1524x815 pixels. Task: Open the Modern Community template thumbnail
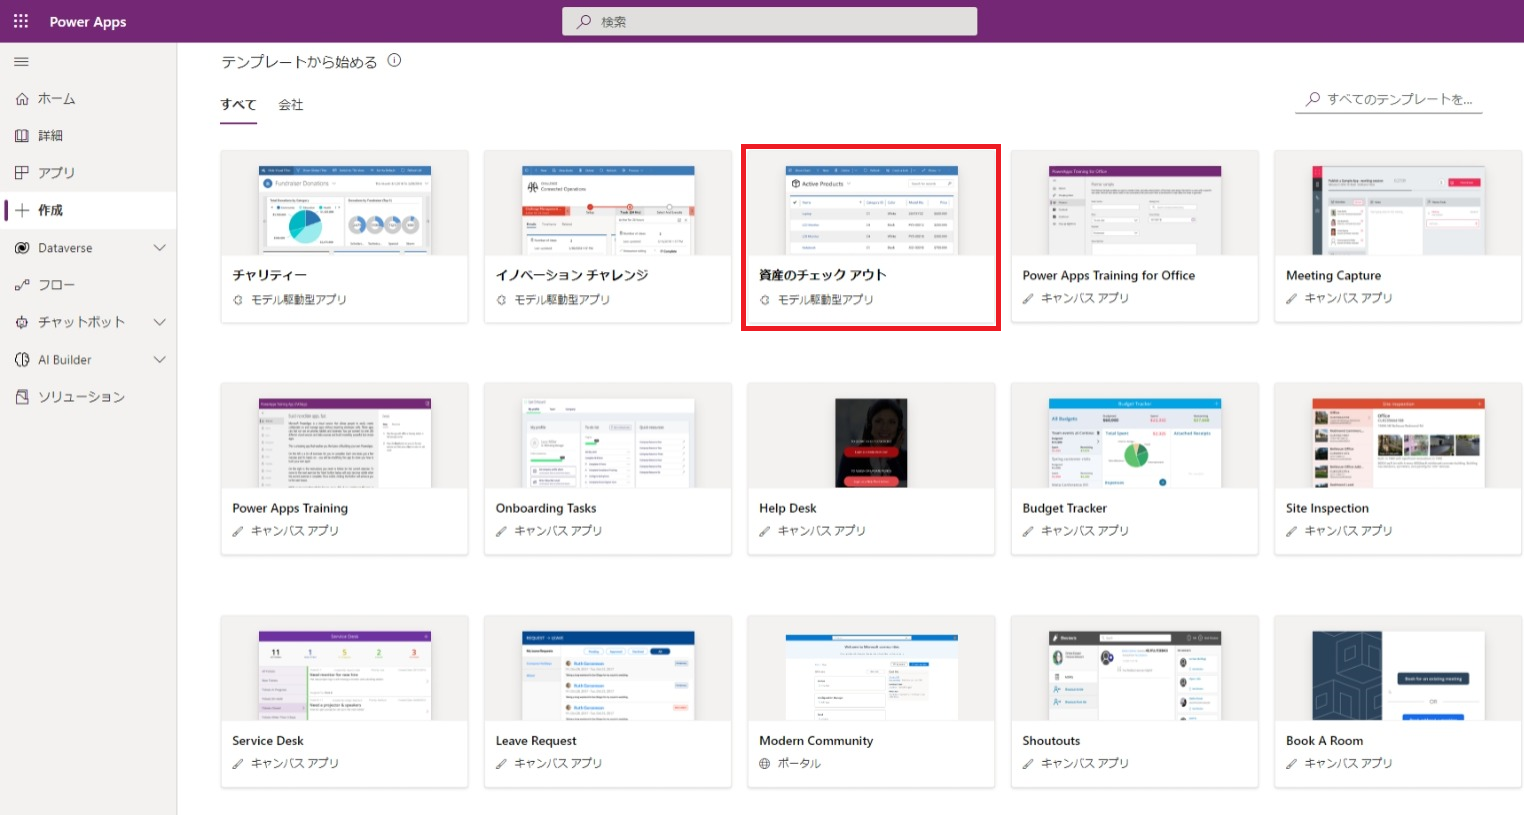point(872,675)
